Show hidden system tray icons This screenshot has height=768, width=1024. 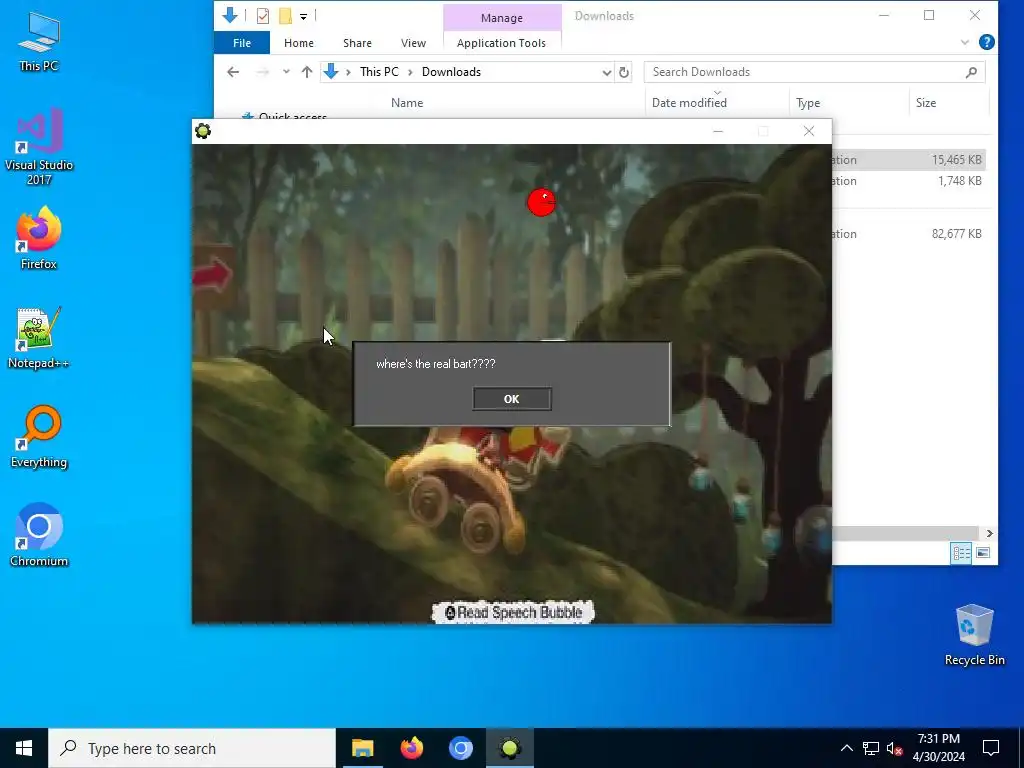tap(846, 748)
